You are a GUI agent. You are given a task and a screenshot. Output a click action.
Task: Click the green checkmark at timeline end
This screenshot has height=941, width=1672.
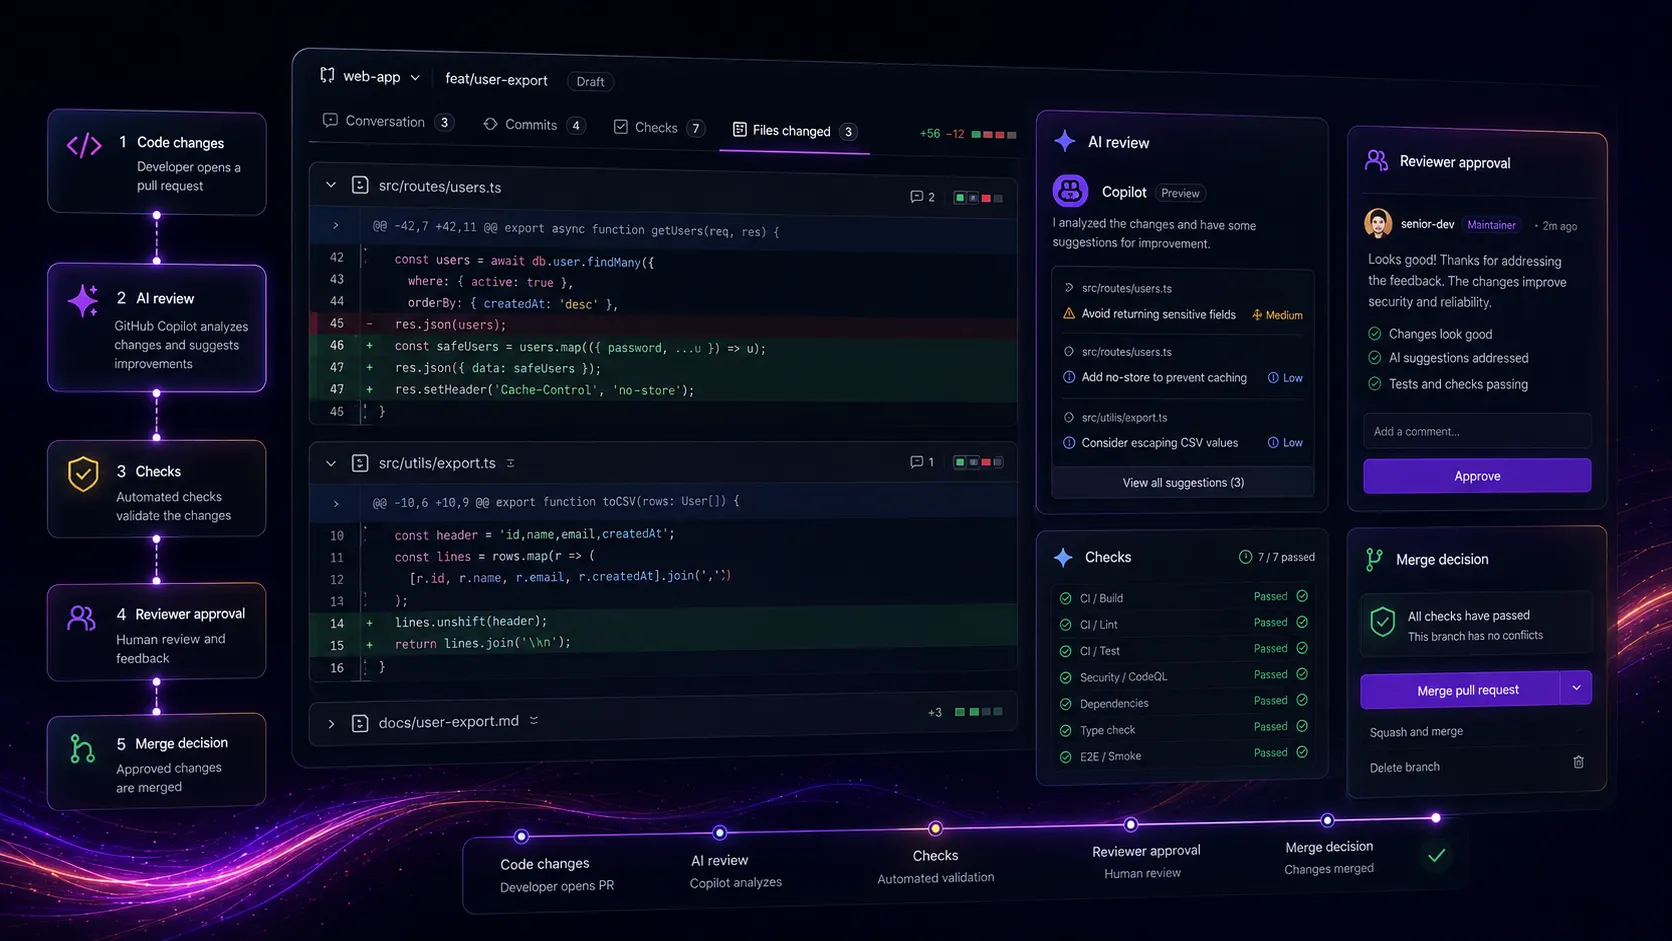pyautogui.click(x=1436, y=855)
